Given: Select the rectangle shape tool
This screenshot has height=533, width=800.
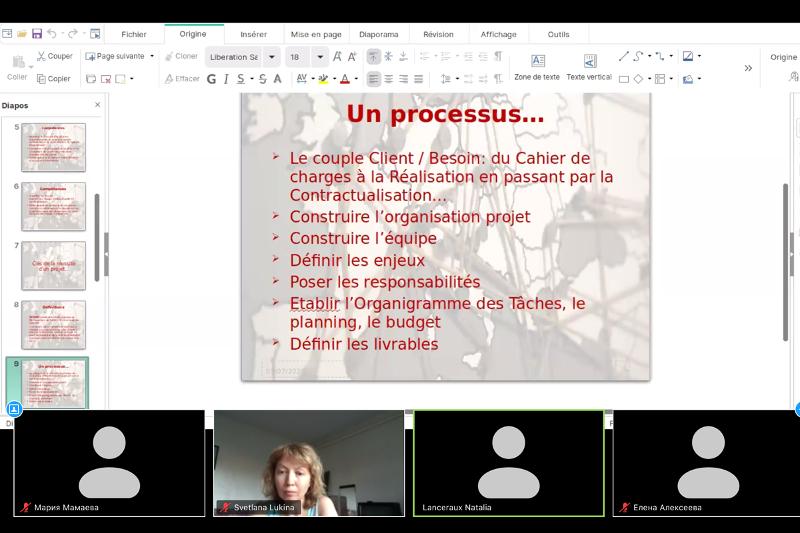Looking at the screenshot, I should click(623, 79).
